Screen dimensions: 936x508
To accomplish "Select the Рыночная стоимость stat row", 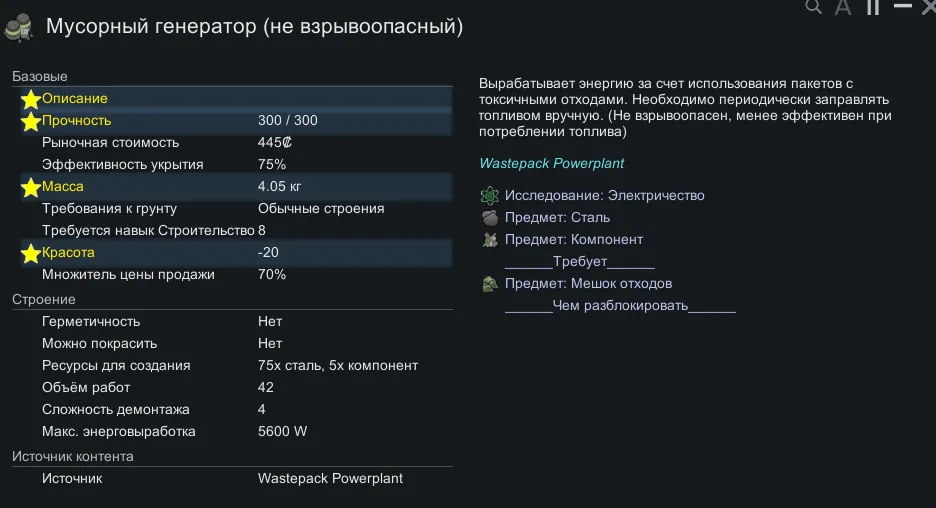I will click(x=232, y=143).
